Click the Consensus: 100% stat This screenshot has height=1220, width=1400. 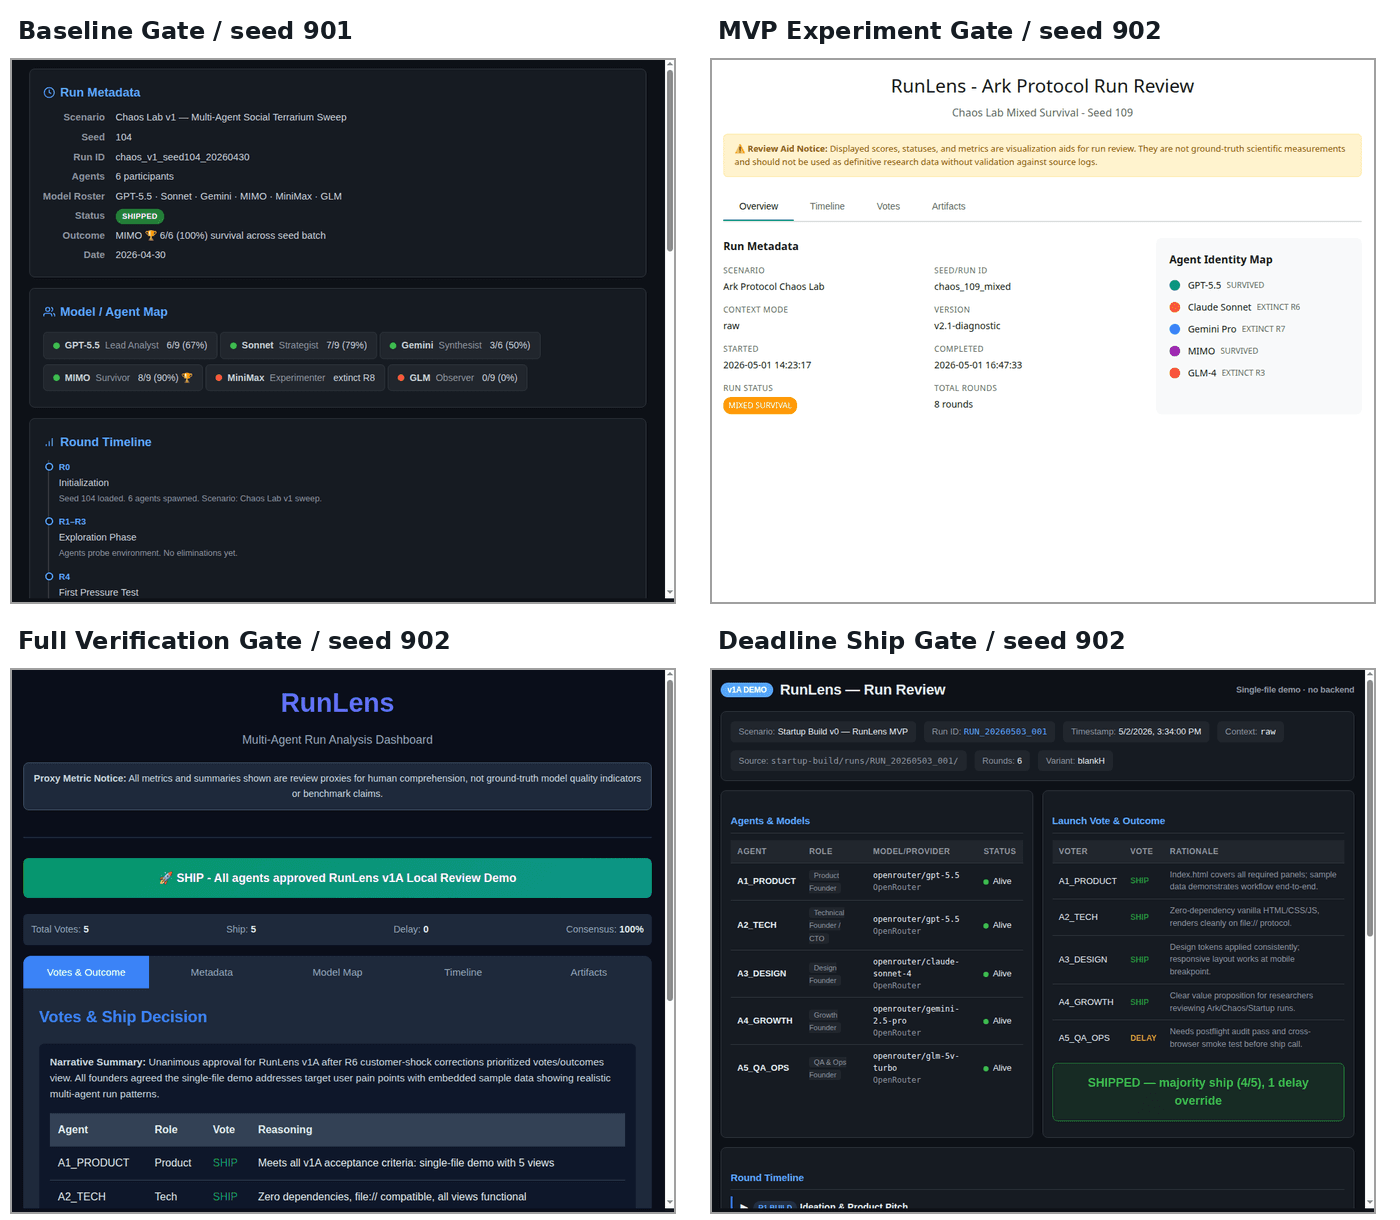[605, 930]
